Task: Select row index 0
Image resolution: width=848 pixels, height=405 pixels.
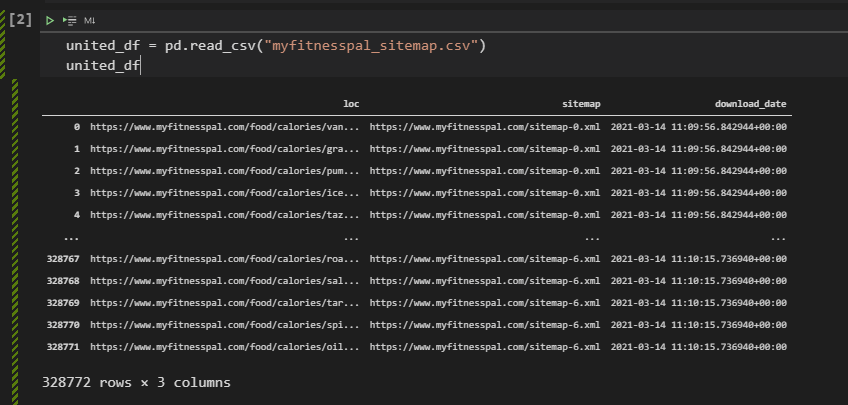Action: pos(77,127)
